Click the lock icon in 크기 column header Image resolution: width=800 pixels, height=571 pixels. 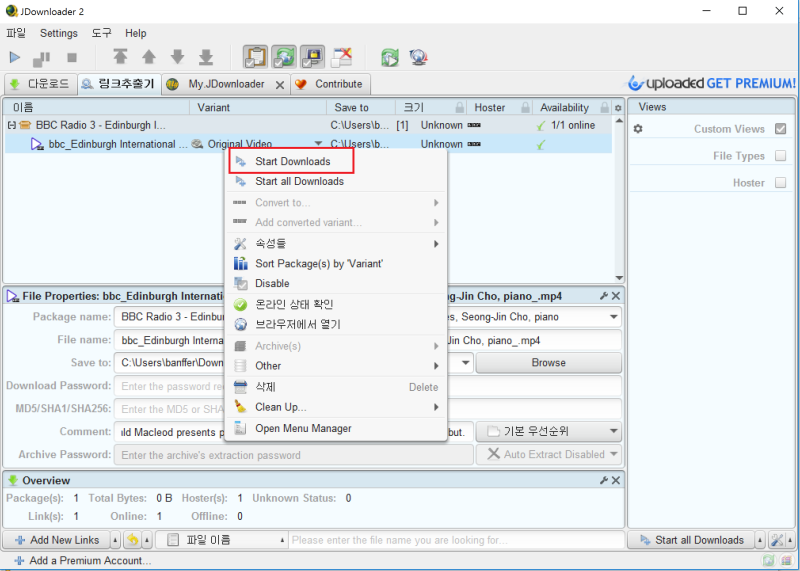(460, 107)
